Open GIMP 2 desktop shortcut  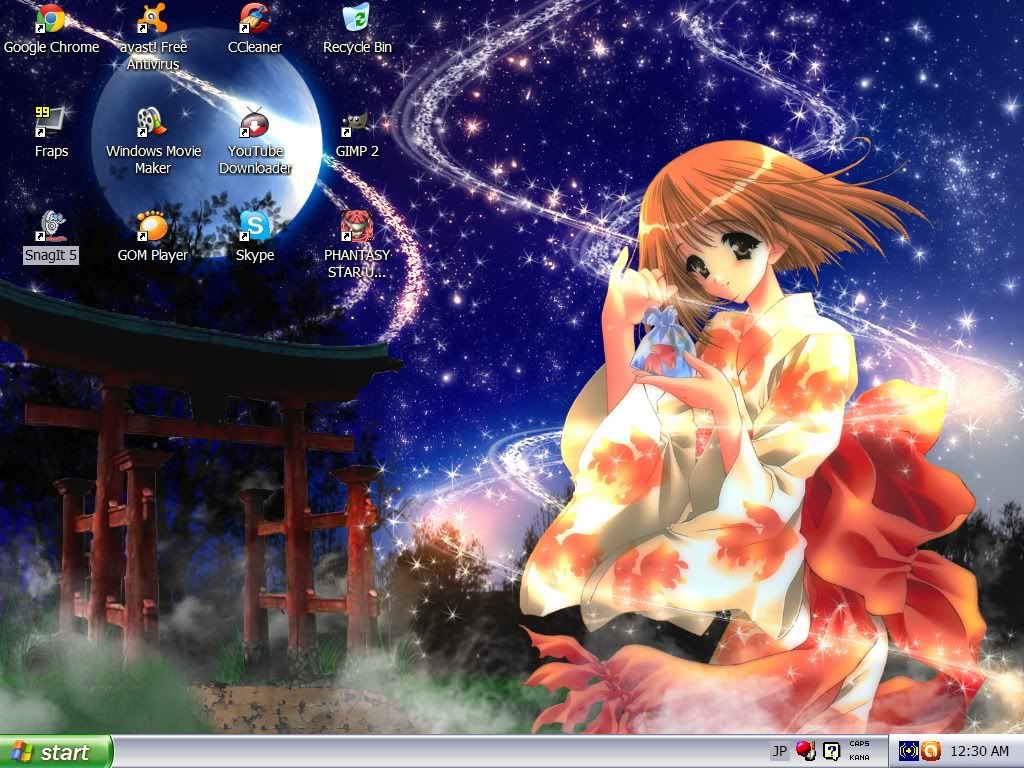[357, 134]
